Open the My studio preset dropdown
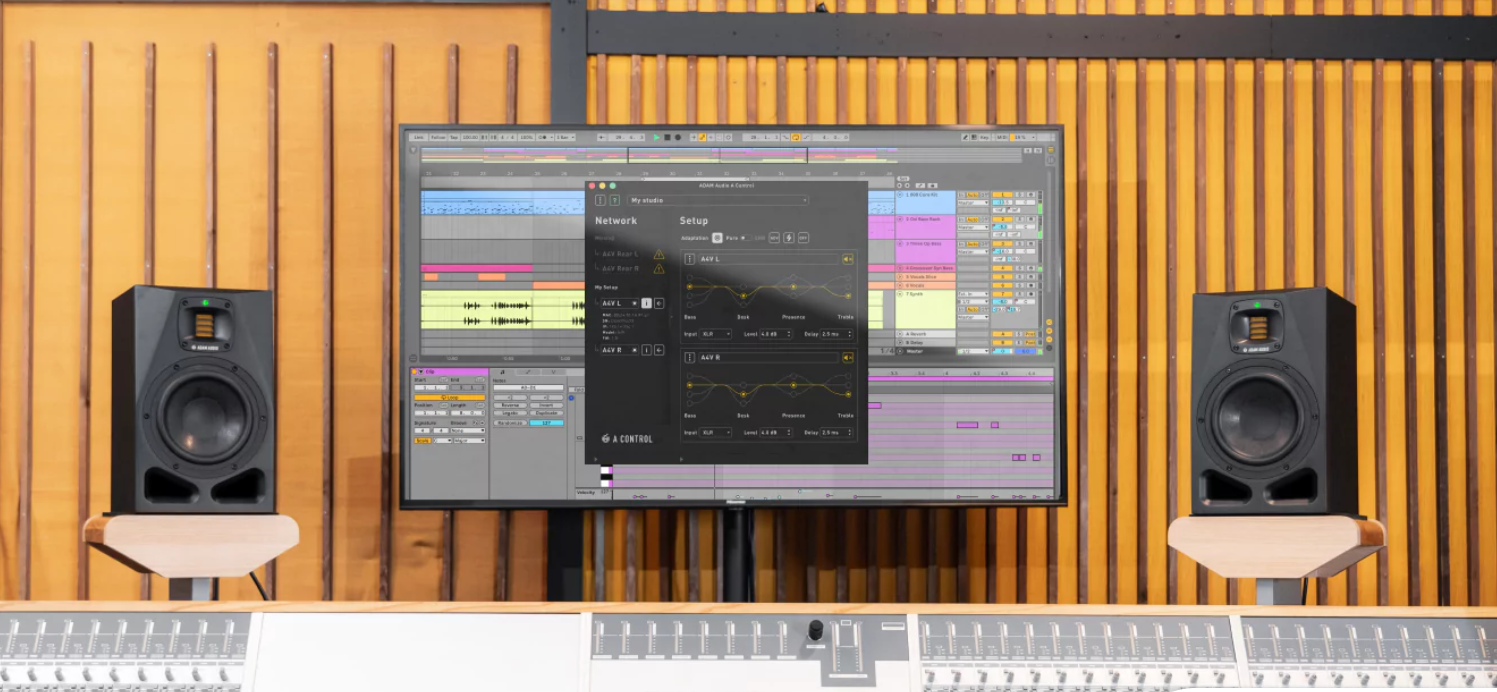Image resolution: width=1497 pixels, height=692 pixels. 719,199
